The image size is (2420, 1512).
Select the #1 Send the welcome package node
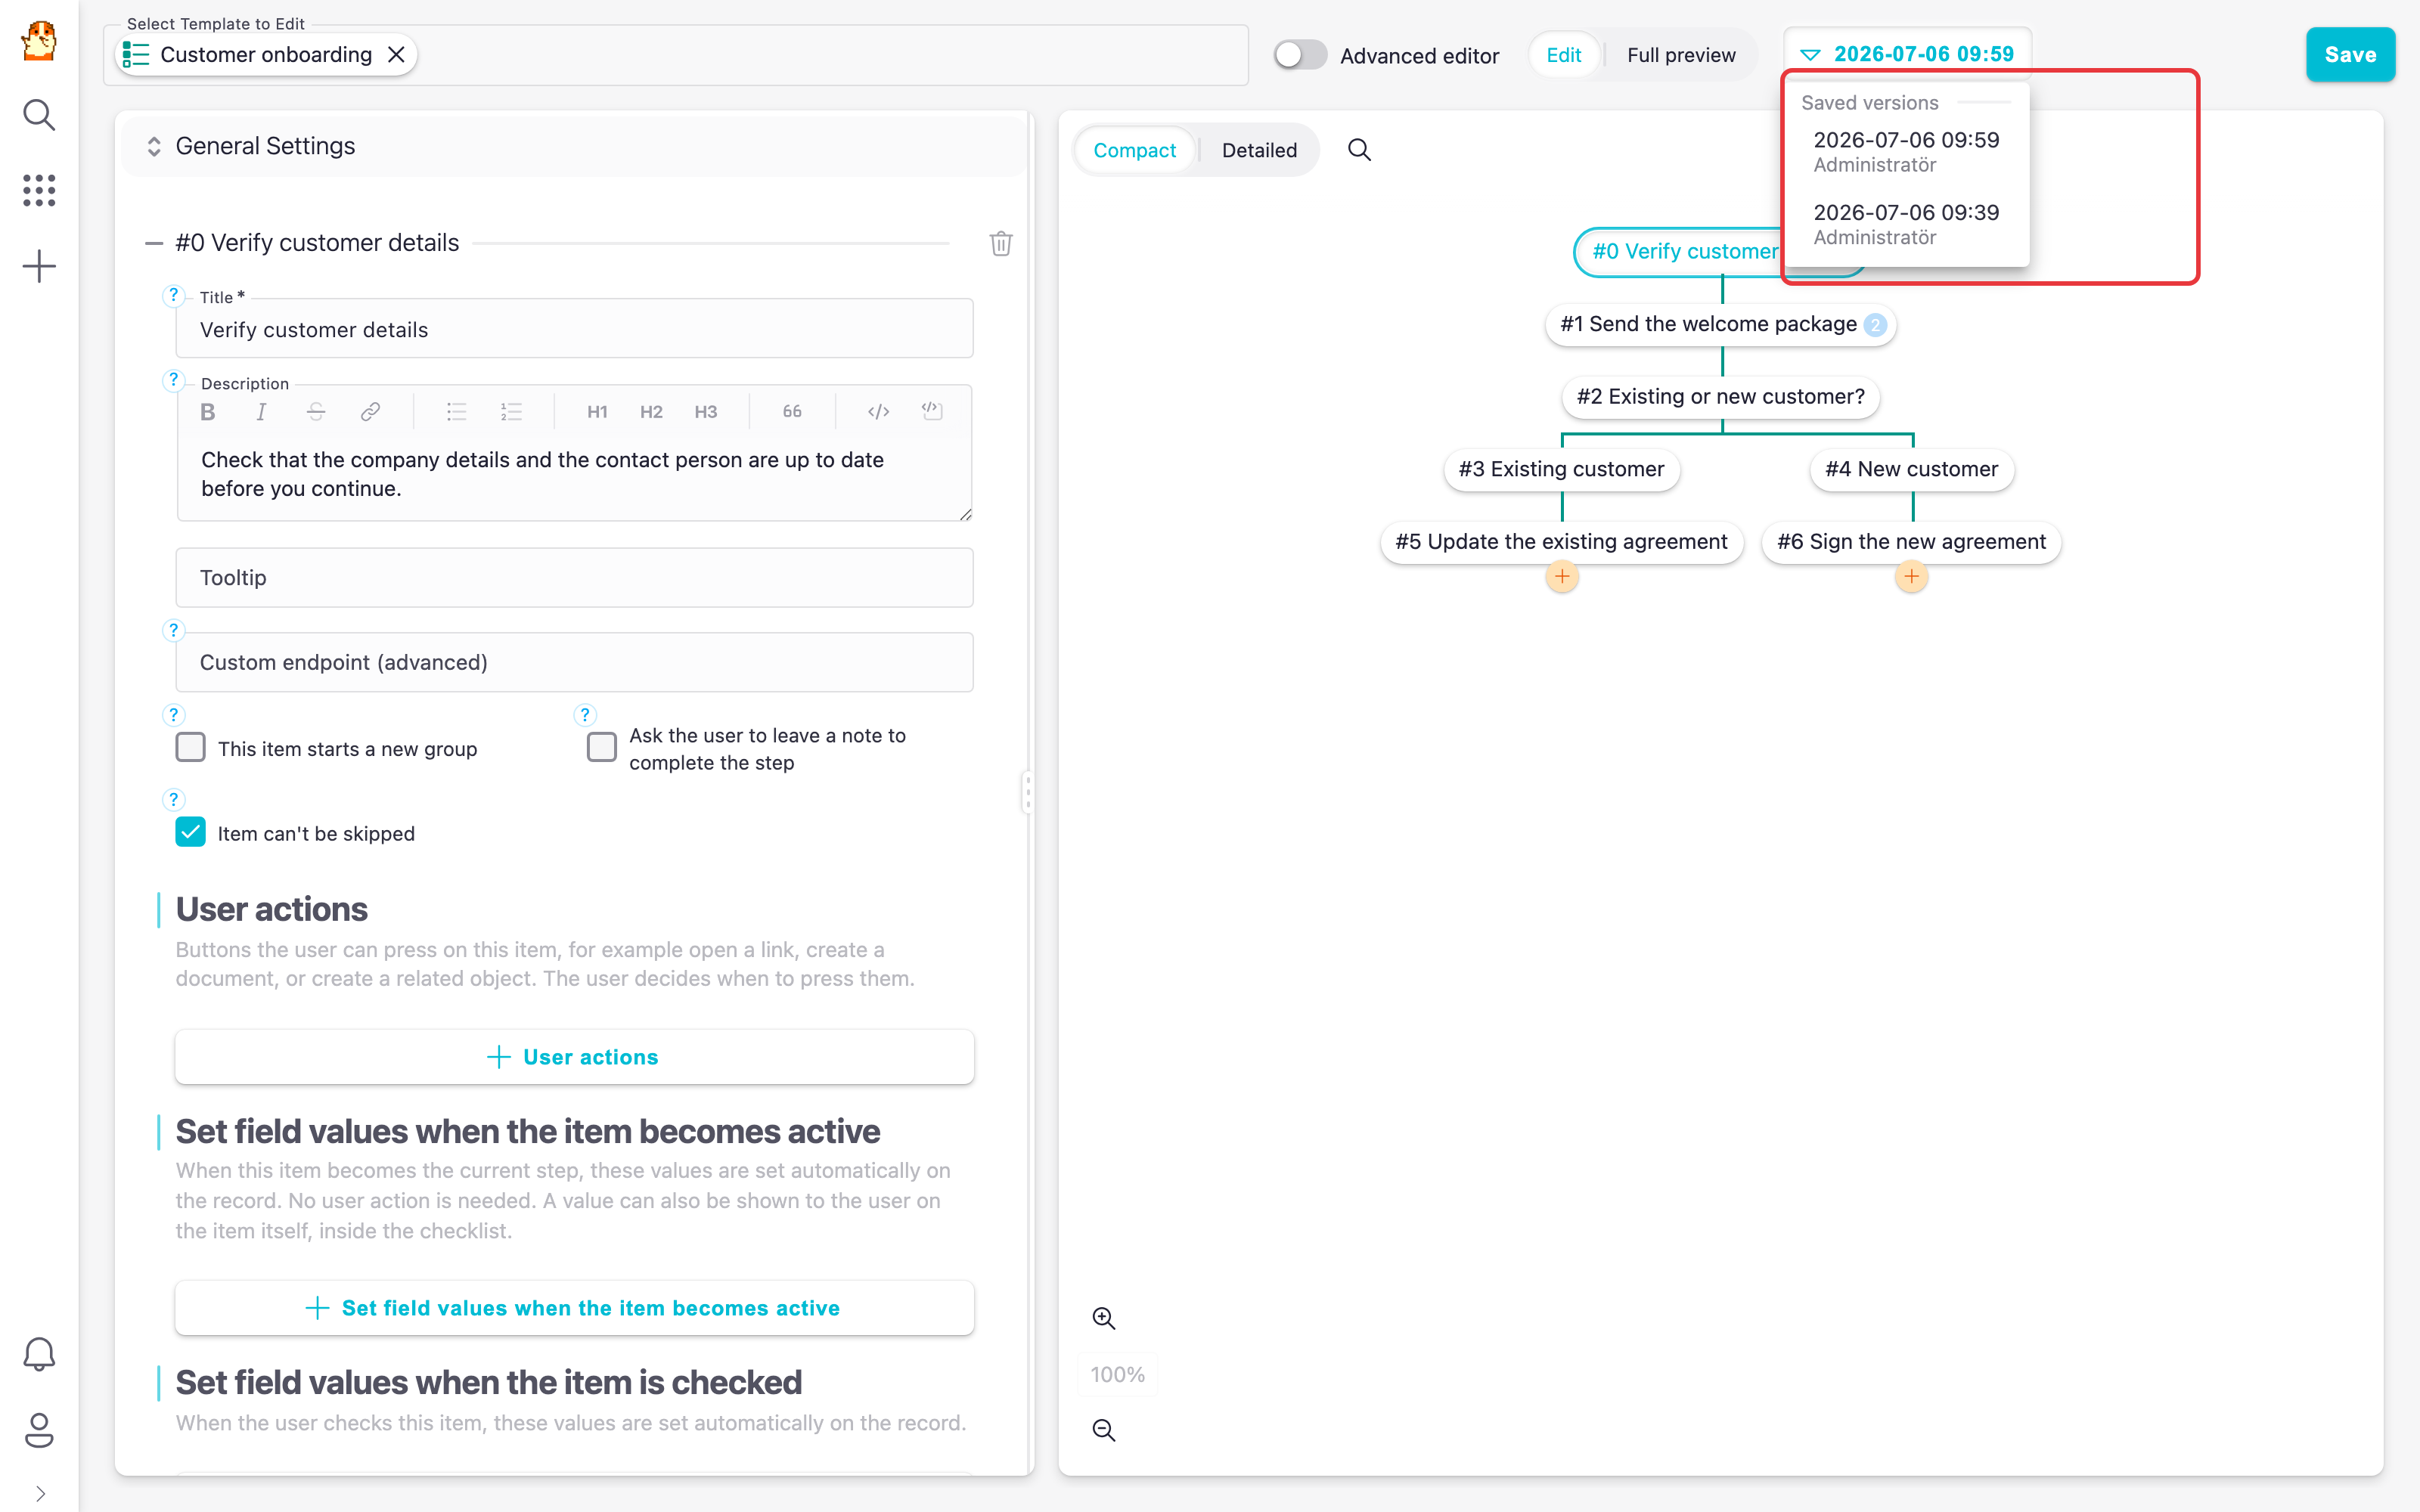(1720, 324)
